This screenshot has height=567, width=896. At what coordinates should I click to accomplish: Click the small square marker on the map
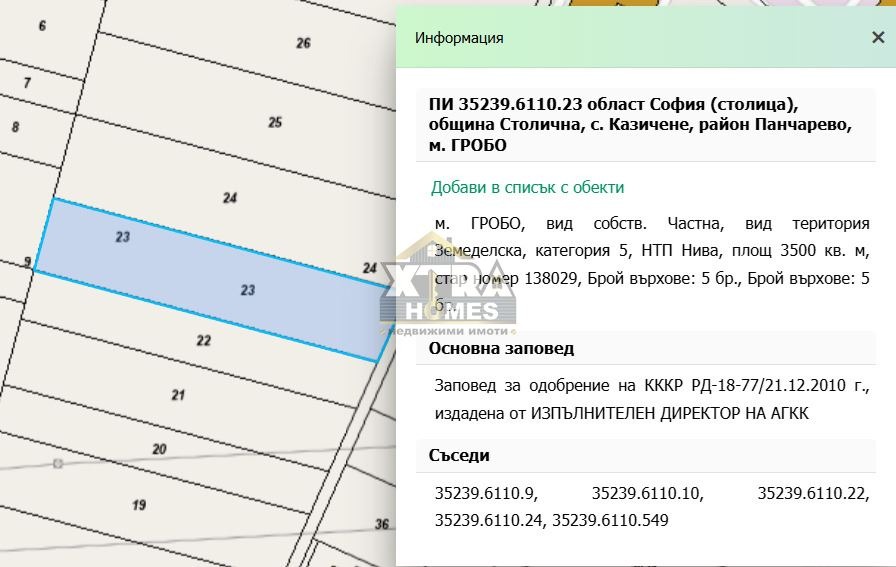[x=58, y=463]
